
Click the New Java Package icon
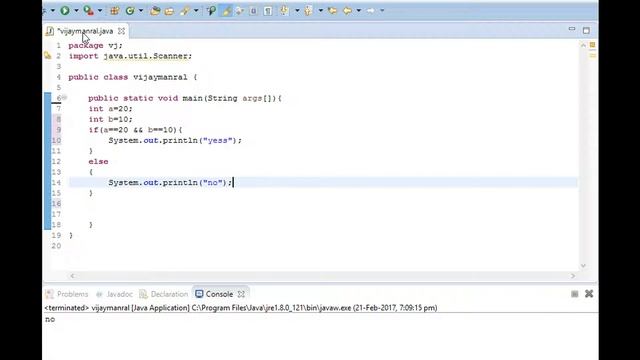(x=115, y=11)
